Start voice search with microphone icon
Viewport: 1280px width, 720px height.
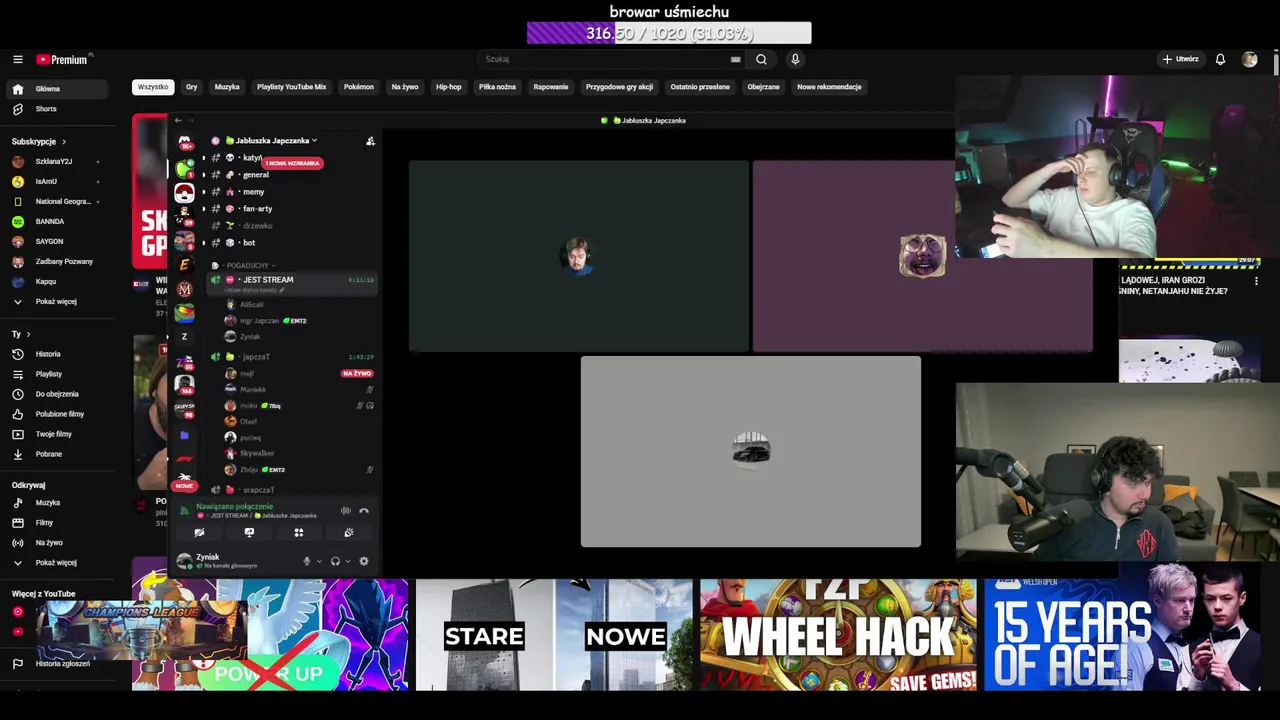(x=795, y=59)
